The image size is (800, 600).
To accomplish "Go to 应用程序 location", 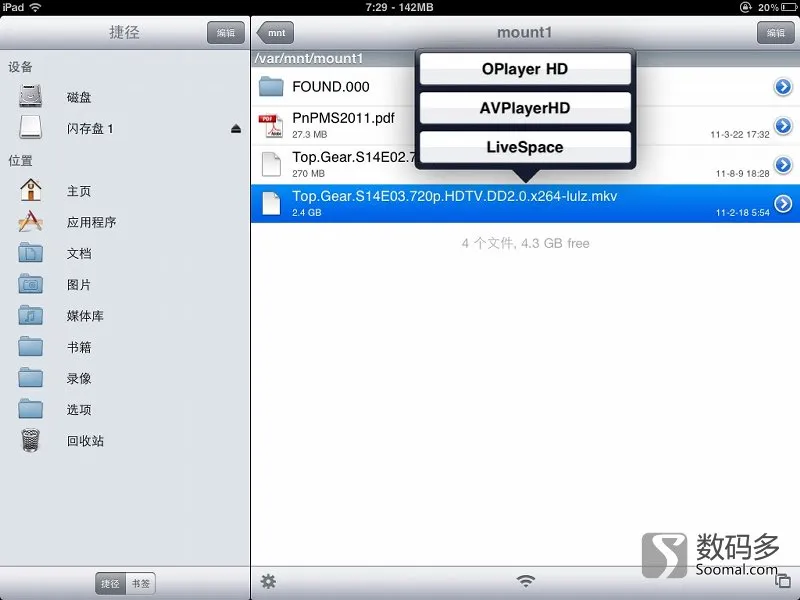I will tap(91, 222).
